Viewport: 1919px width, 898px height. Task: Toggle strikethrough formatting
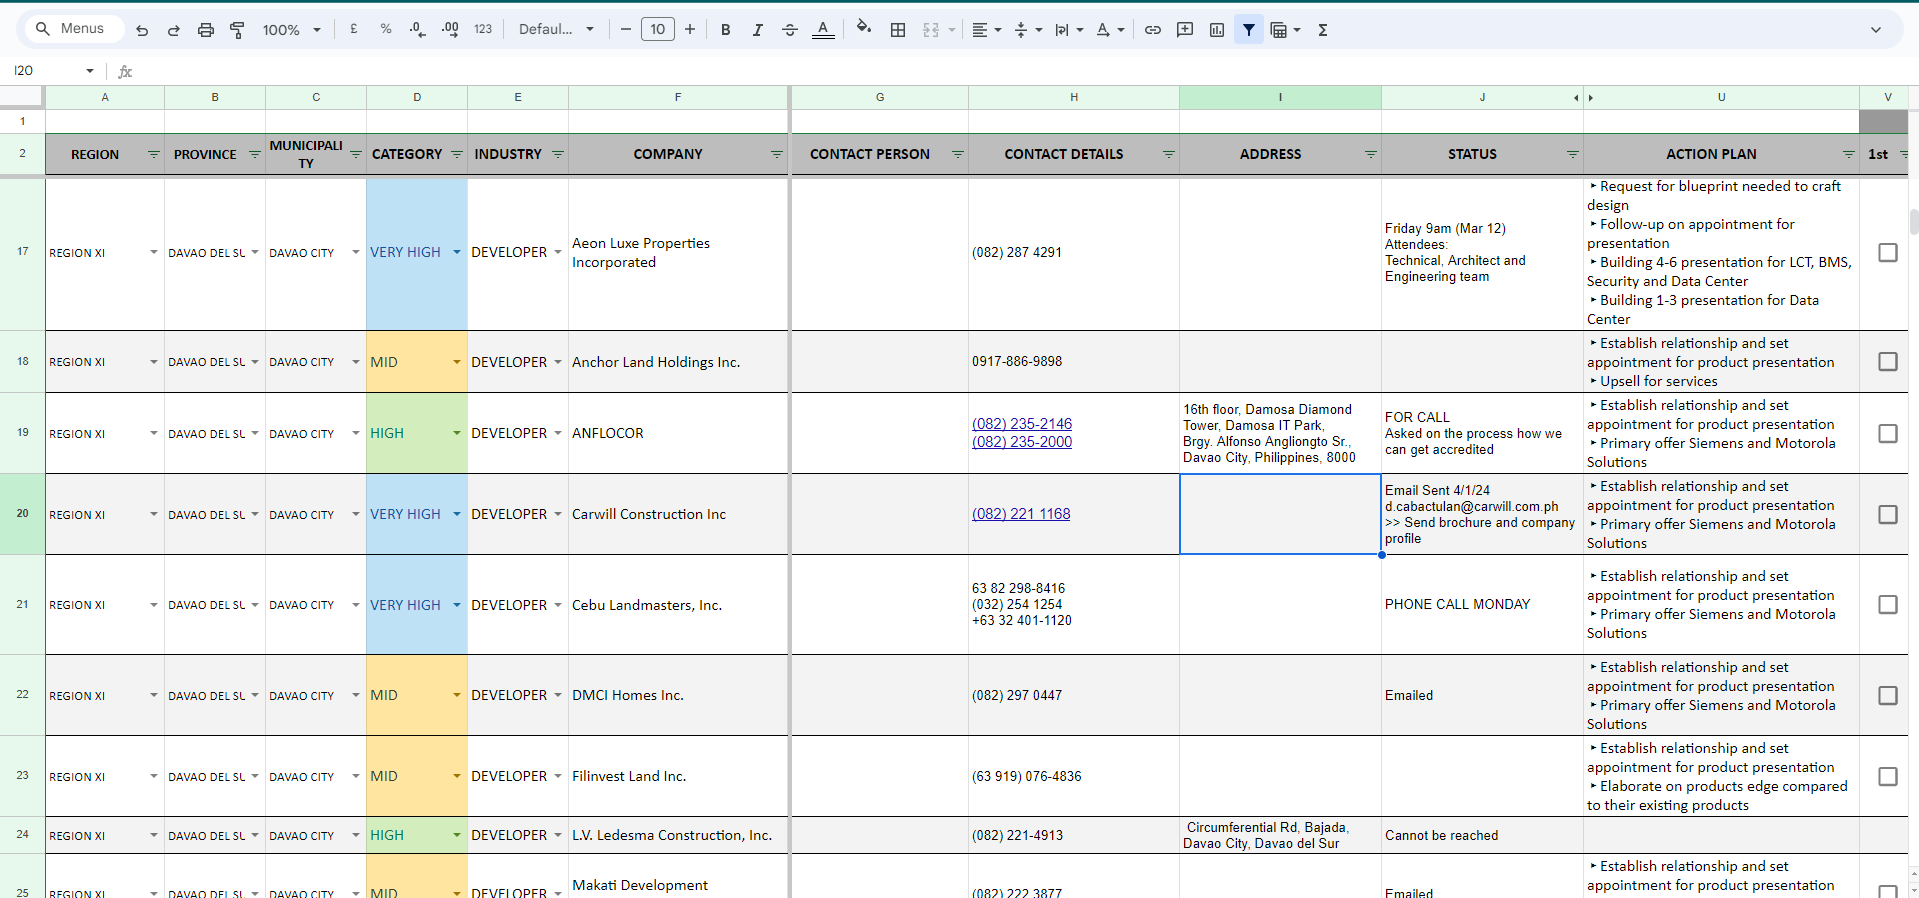(789, 30)
